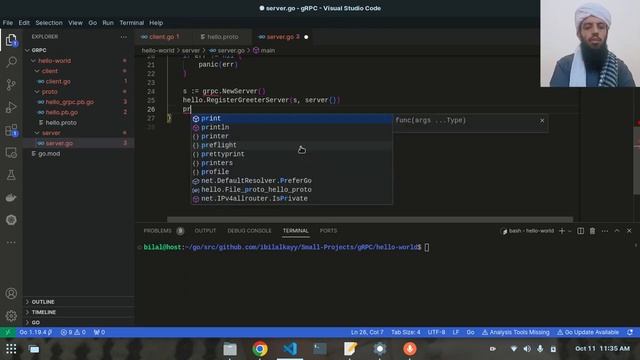
Task: Open terminal panel more actions ellipsis
Action: 605,231
